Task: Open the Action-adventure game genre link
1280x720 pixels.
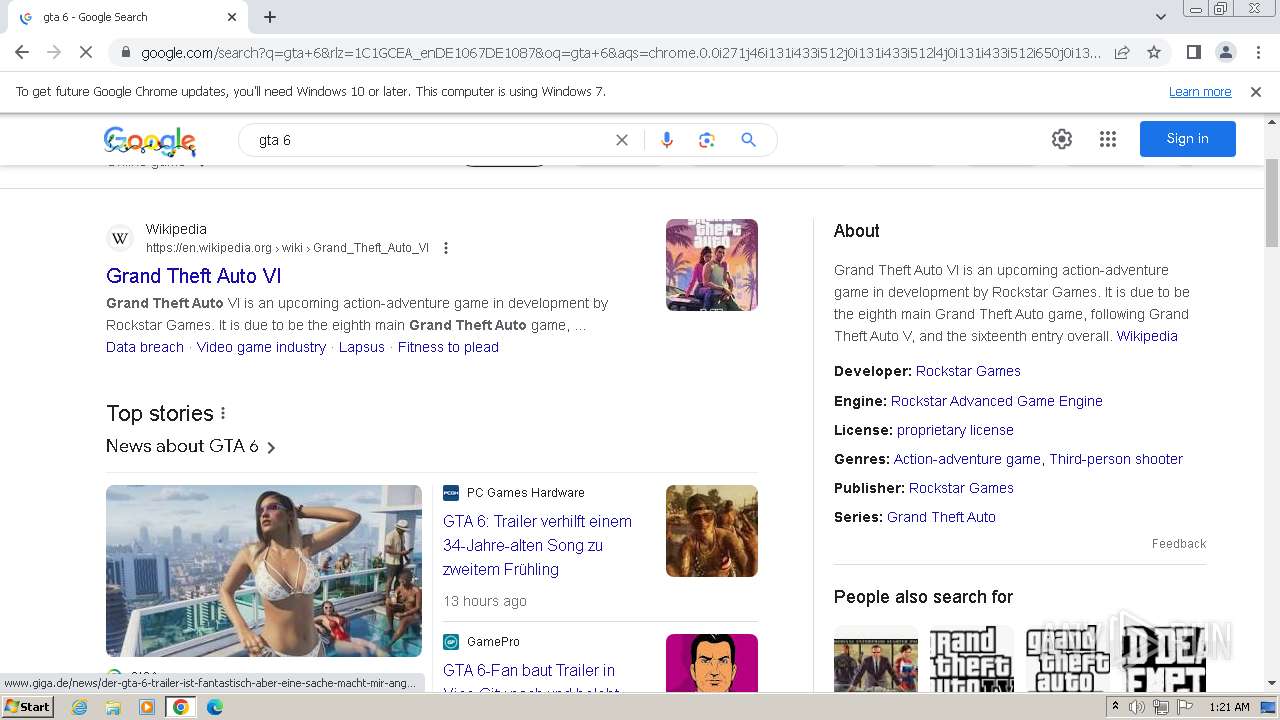Action: [967, 459]
